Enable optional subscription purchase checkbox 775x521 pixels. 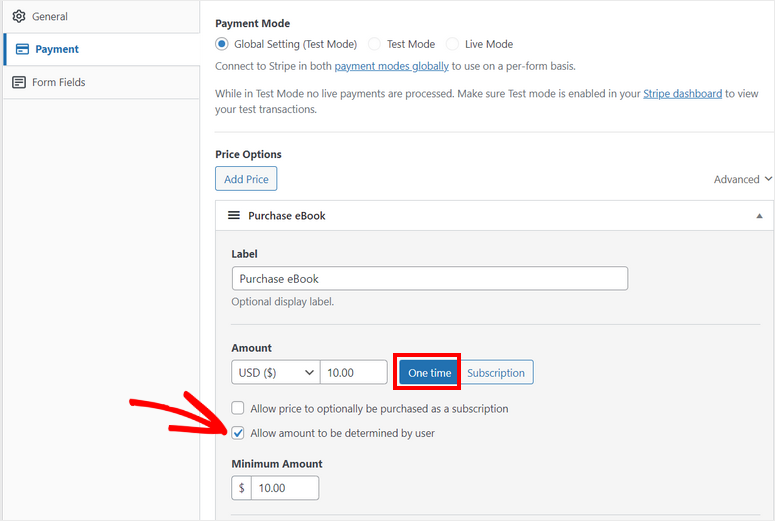(x=238, y=408)
